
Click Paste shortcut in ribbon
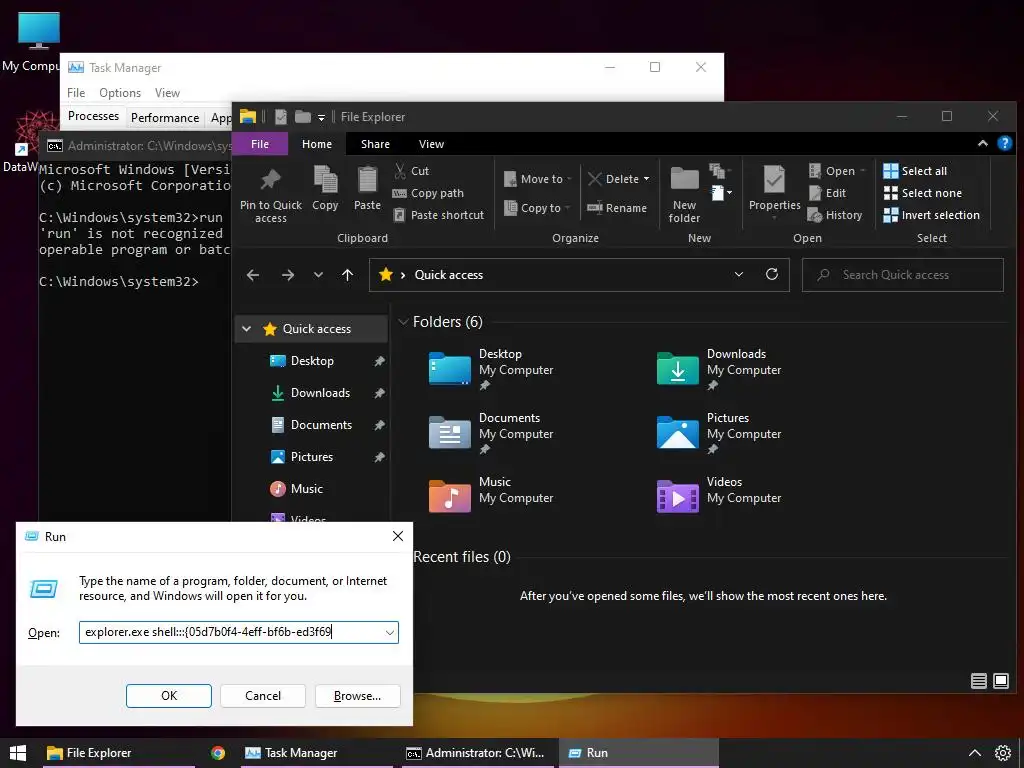click(438, 215)
